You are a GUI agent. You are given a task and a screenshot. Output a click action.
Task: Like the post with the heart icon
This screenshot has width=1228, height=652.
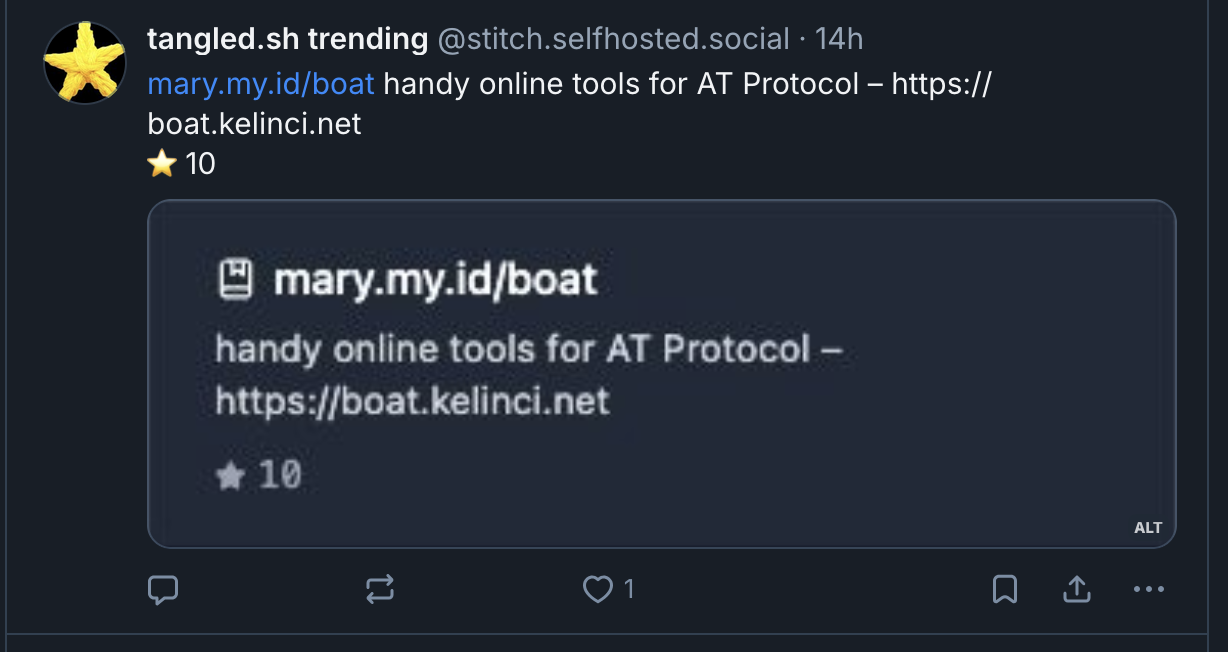598,590
